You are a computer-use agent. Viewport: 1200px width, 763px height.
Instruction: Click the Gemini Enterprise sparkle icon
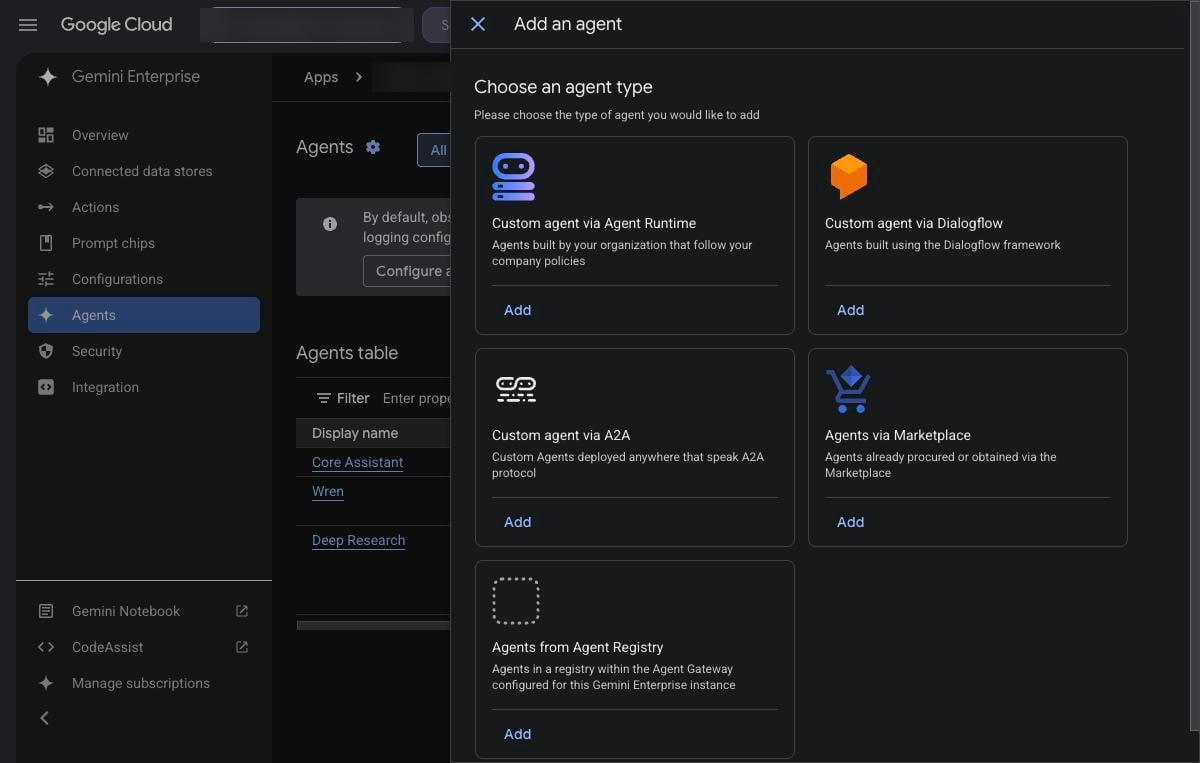47,77
